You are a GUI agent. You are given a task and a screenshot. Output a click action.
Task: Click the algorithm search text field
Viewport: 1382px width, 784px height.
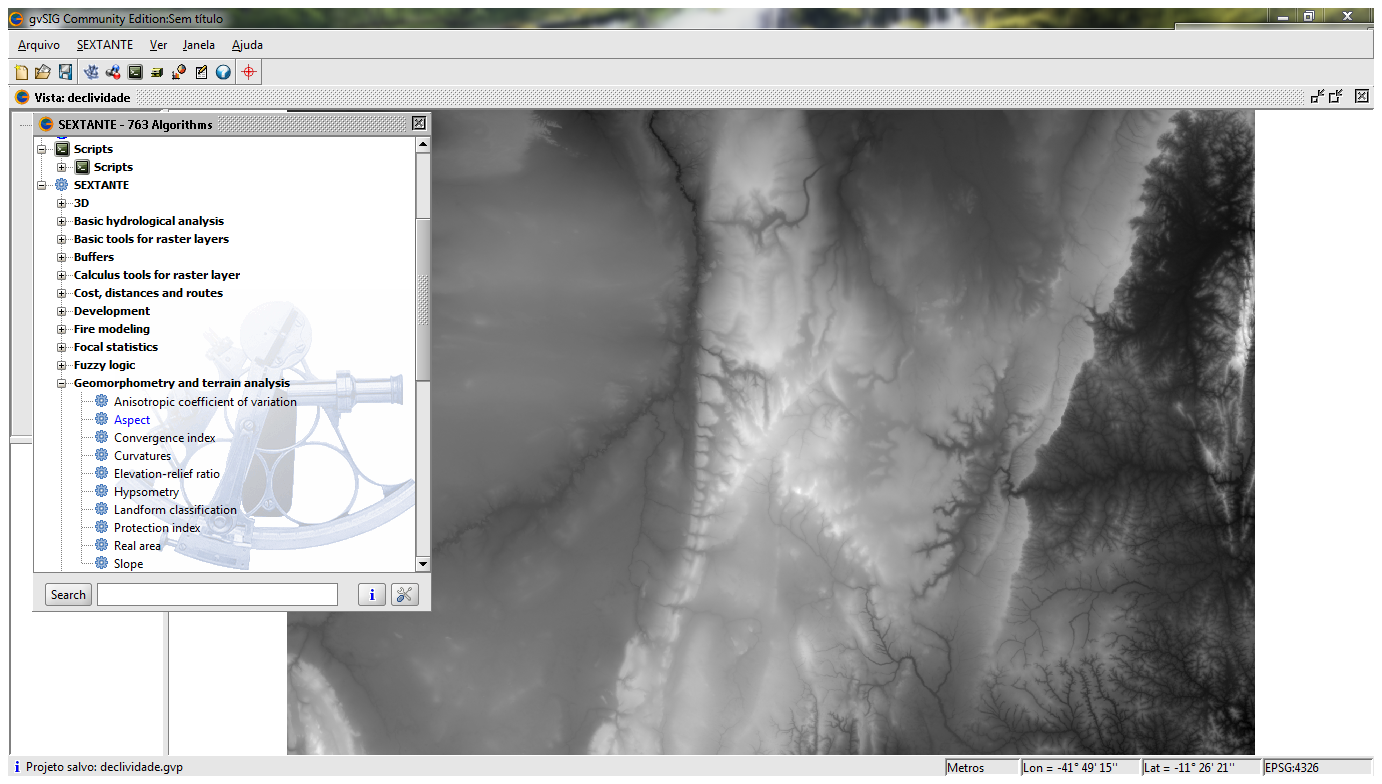(217, 595)
